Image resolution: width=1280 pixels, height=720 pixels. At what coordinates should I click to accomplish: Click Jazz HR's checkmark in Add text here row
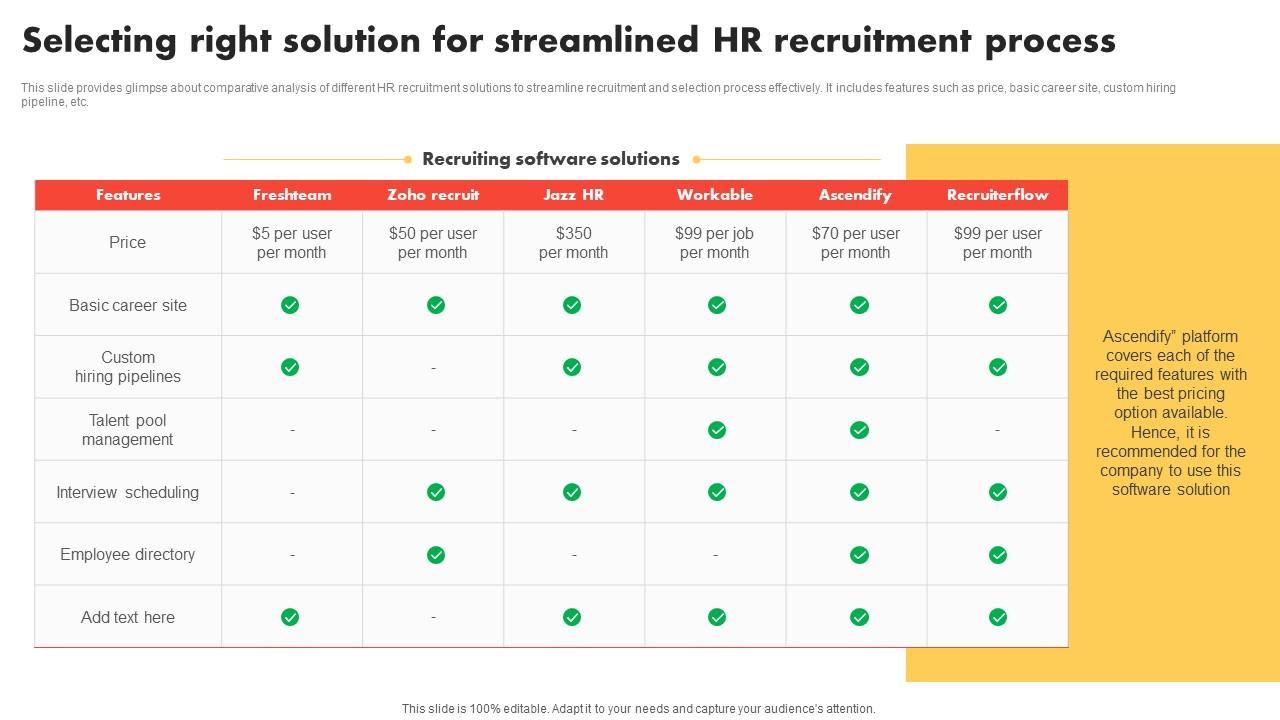click(x=572, y=617)
